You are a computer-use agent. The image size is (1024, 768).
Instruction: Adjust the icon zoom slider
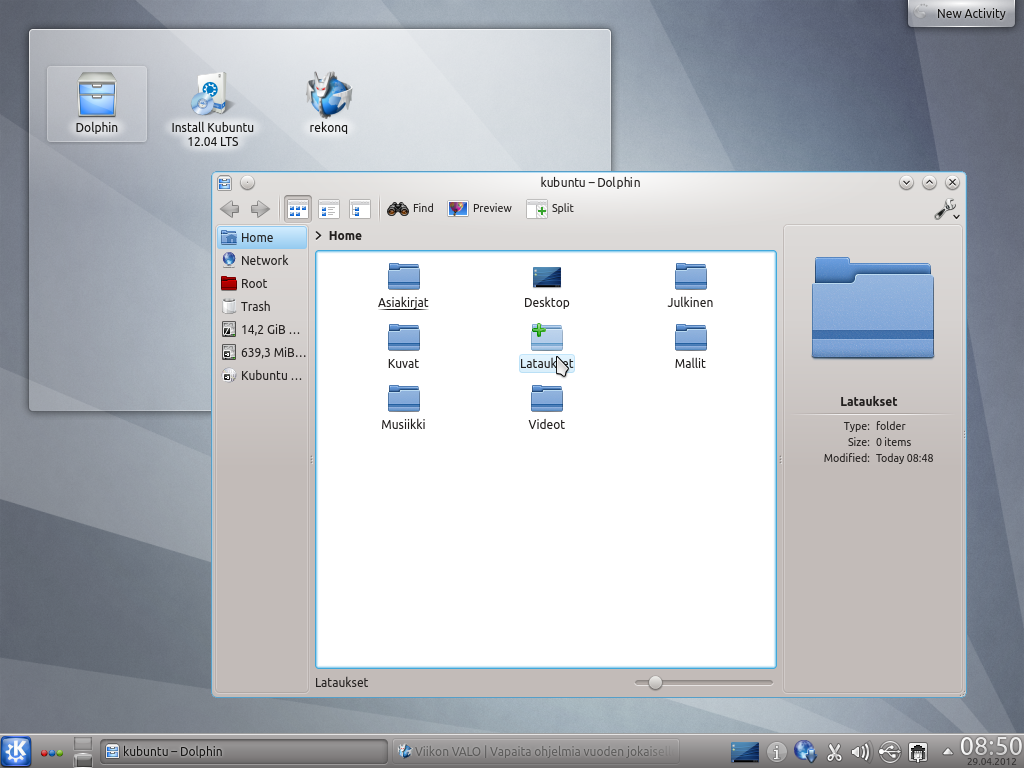point(655,683)
